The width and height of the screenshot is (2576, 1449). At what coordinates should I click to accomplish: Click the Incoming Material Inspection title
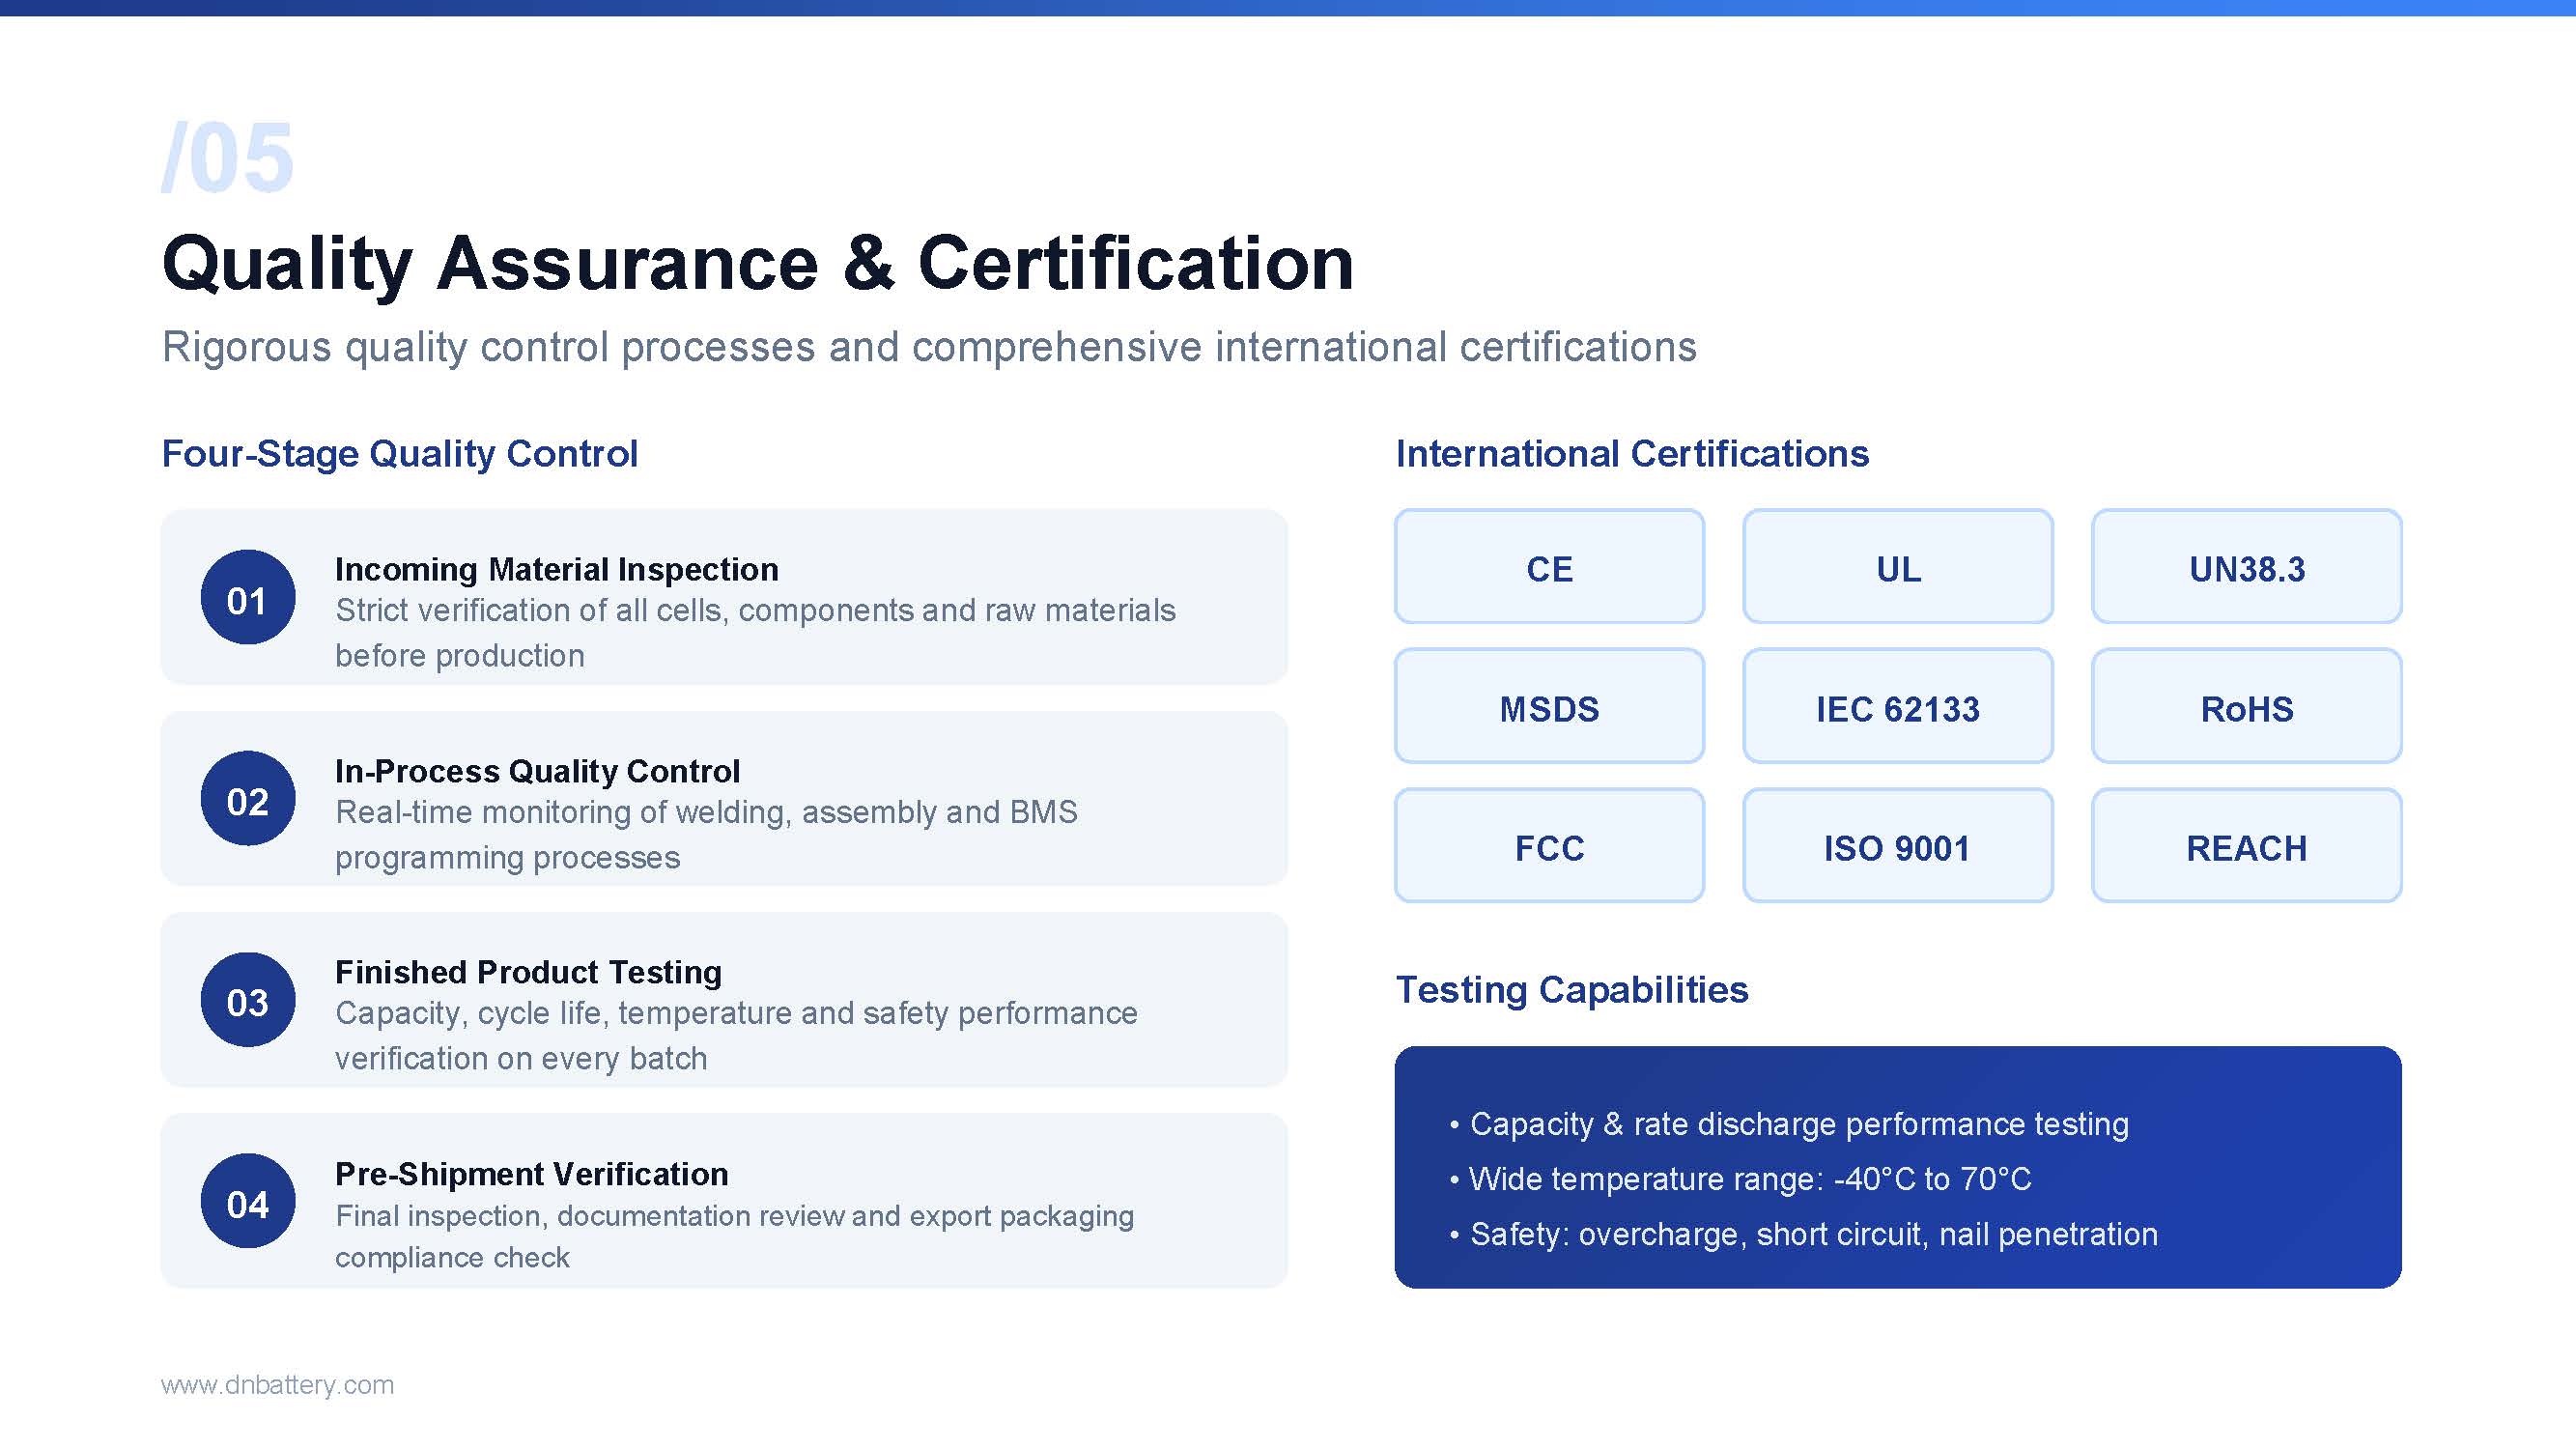(557, 569)
